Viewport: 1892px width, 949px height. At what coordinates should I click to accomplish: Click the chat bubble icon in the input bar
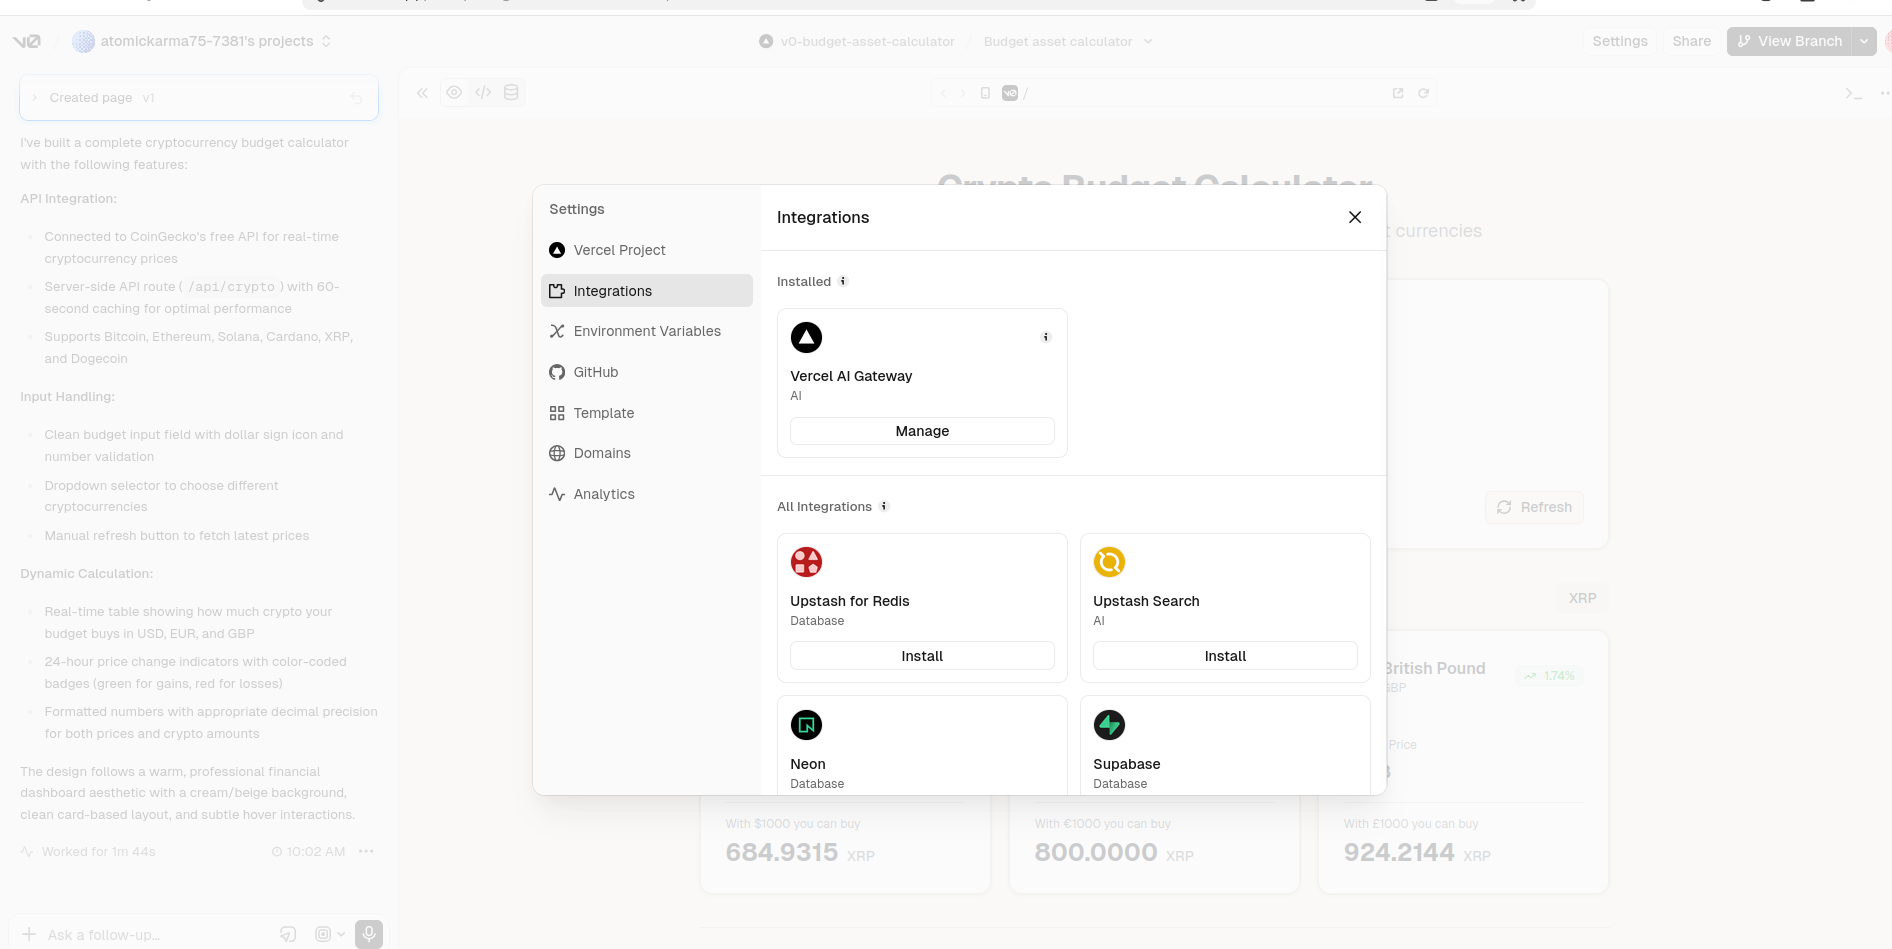click(x=288, y=934)
